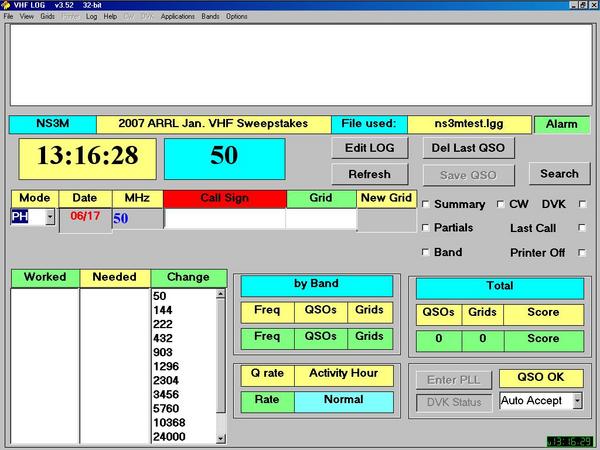Check the Printer Off option
Image resolution: width=600 pixels, height=450 pixels.
582,253
